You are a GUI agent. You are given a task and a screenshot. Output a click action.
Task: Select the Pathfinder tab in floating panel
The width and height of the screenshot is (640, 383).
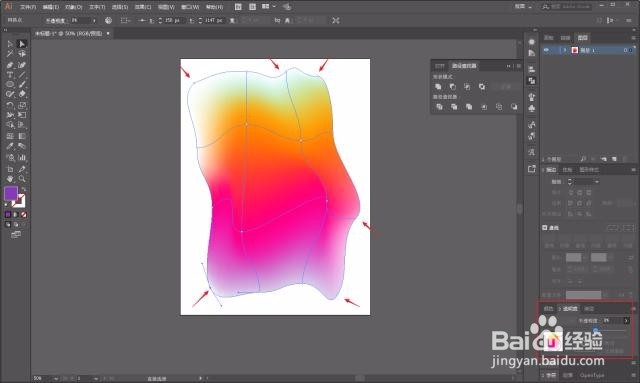464,66
